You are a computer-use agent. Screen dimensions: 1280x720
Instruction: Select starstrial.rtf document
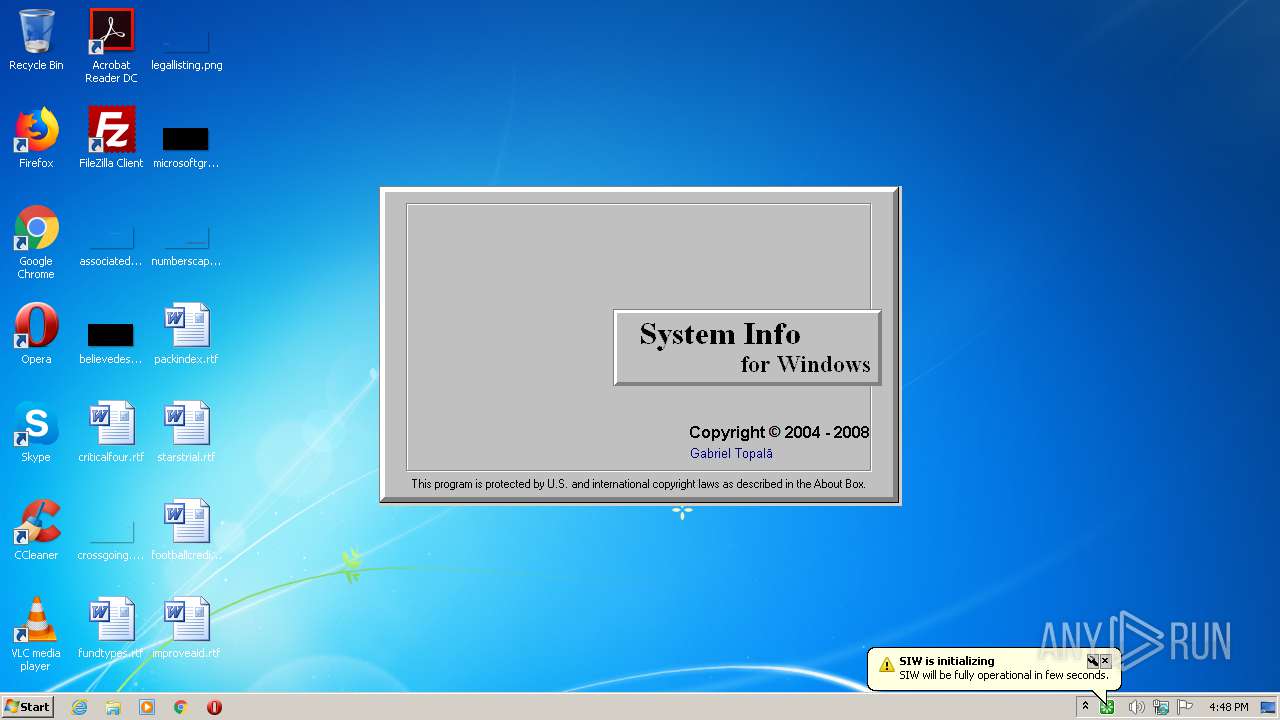pos(186,432)
